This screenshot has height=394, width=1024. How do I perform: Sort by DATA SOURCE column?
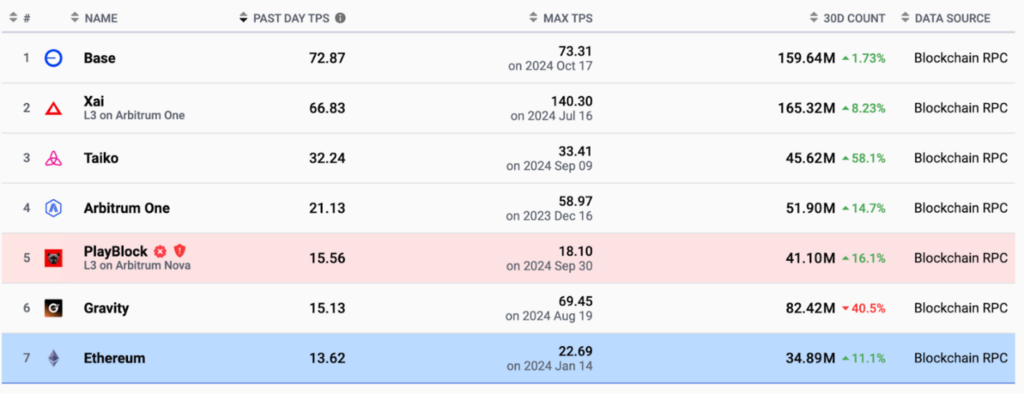[x=945, y=18]
